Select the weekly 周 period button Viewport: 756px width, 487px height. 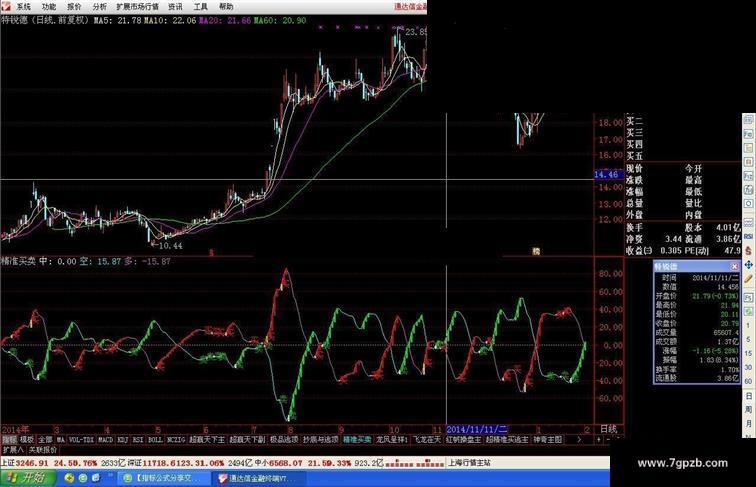pos(749,410)
